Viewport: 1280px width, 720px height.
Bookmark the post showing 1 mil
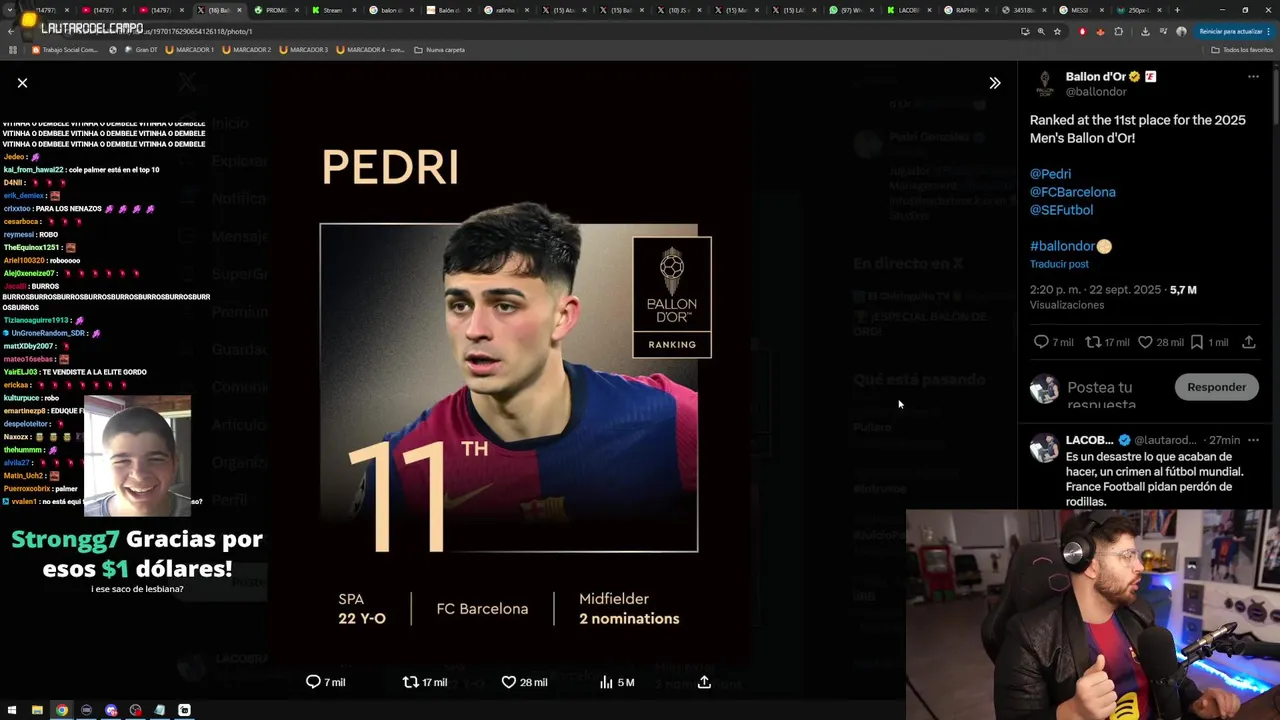pos(1197,342)
